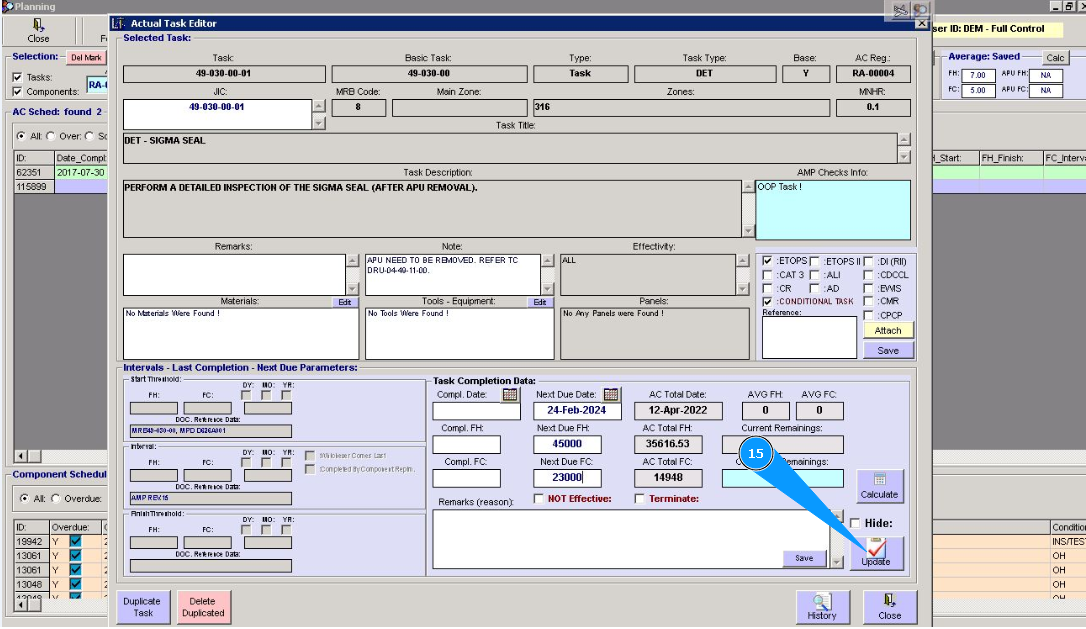This screenshot has height=629, width=1086.
Task: Click the Next Due Date field
Action: point(577,411)
